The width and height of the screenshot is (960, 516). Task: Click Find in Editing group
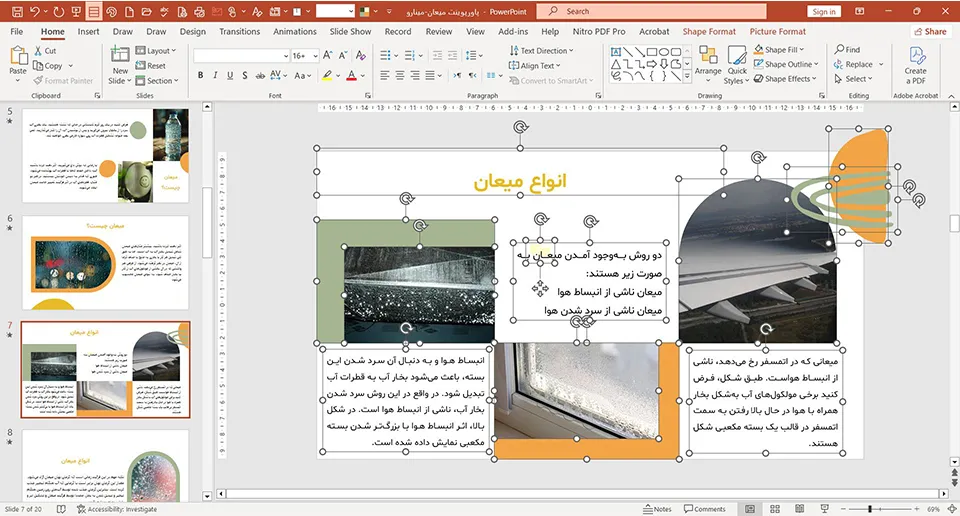tap(847, 50)
